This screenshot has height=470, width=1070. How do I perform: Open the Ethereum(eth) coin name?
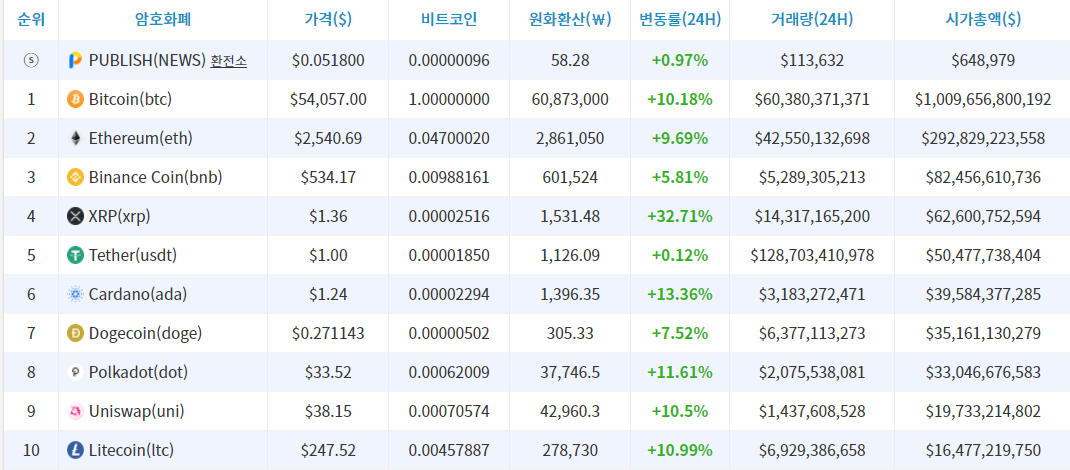(141, 138)
